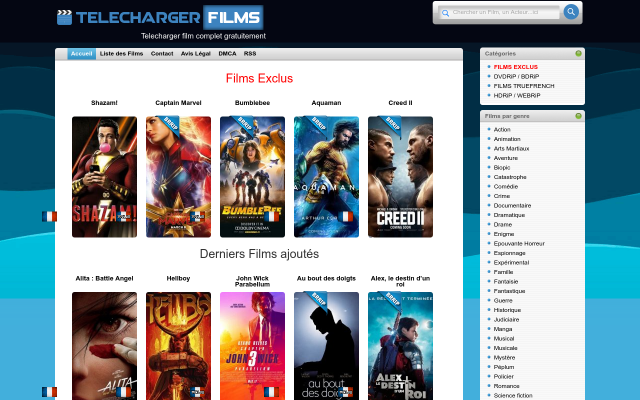Open the RSS feed link
This screenshot has height=400, width=640.
tap(250, 54)
